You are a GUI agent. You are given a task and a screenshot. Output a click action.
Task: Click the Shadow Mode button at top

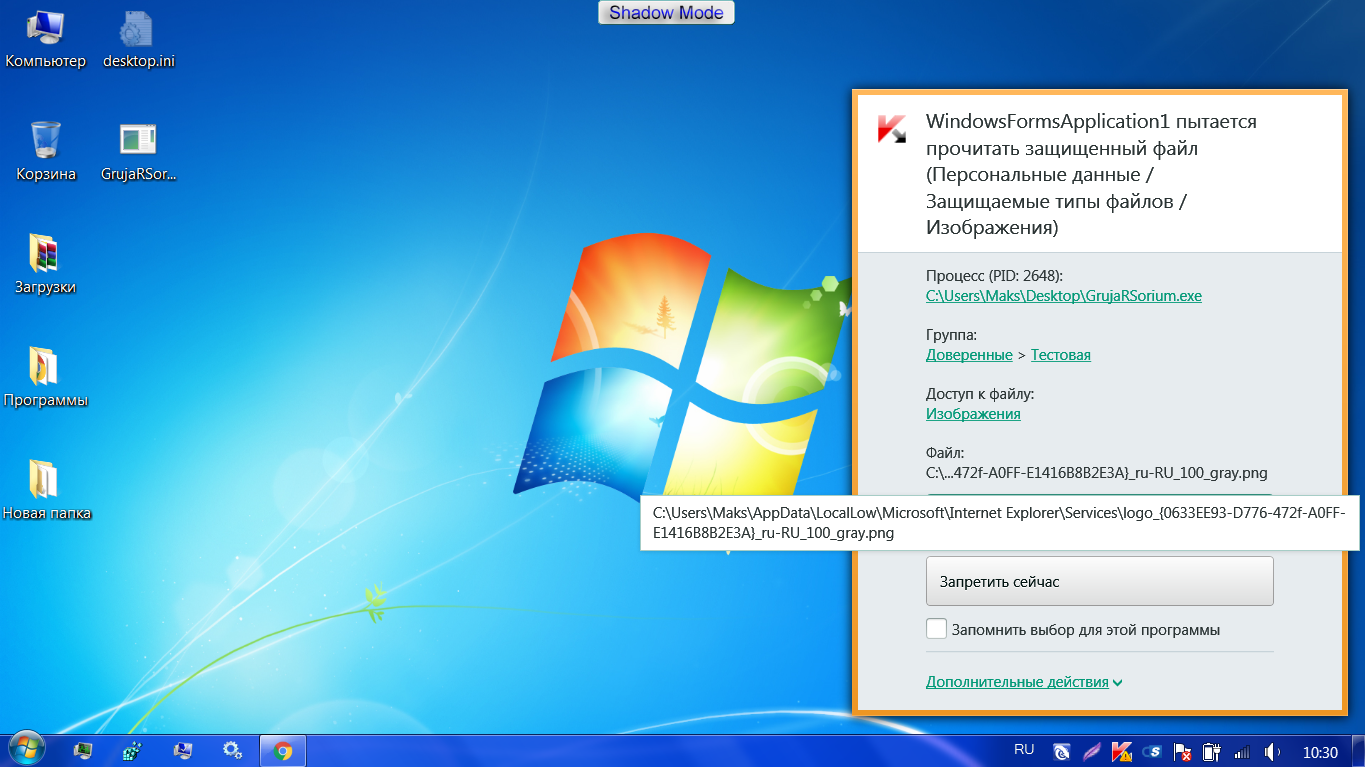point(667,13)
